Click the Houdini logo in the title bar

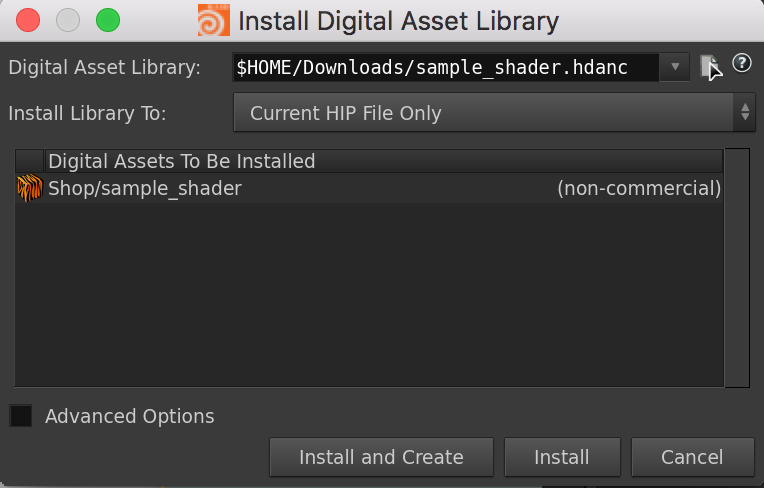pos(213,20)
